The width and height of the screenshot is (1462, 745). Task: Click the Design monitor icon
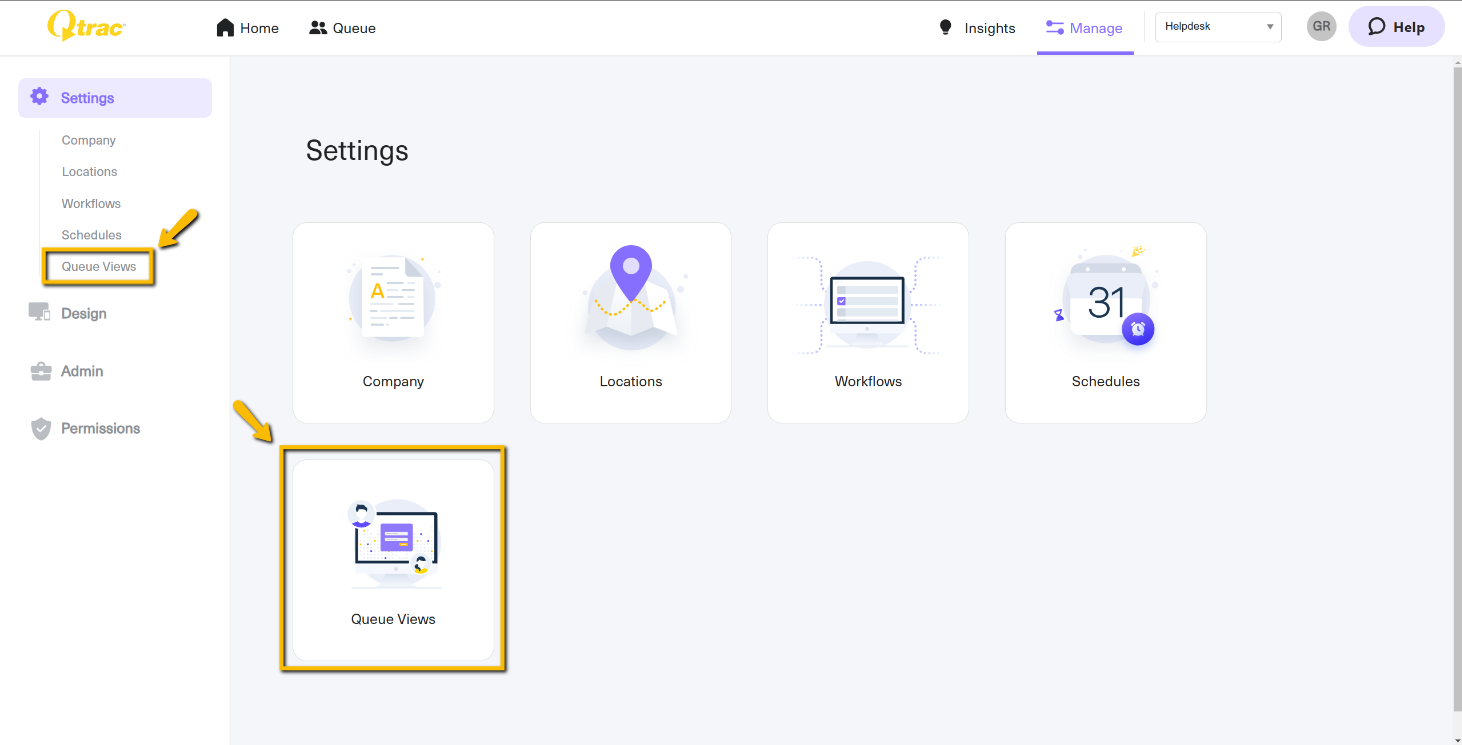40,313
